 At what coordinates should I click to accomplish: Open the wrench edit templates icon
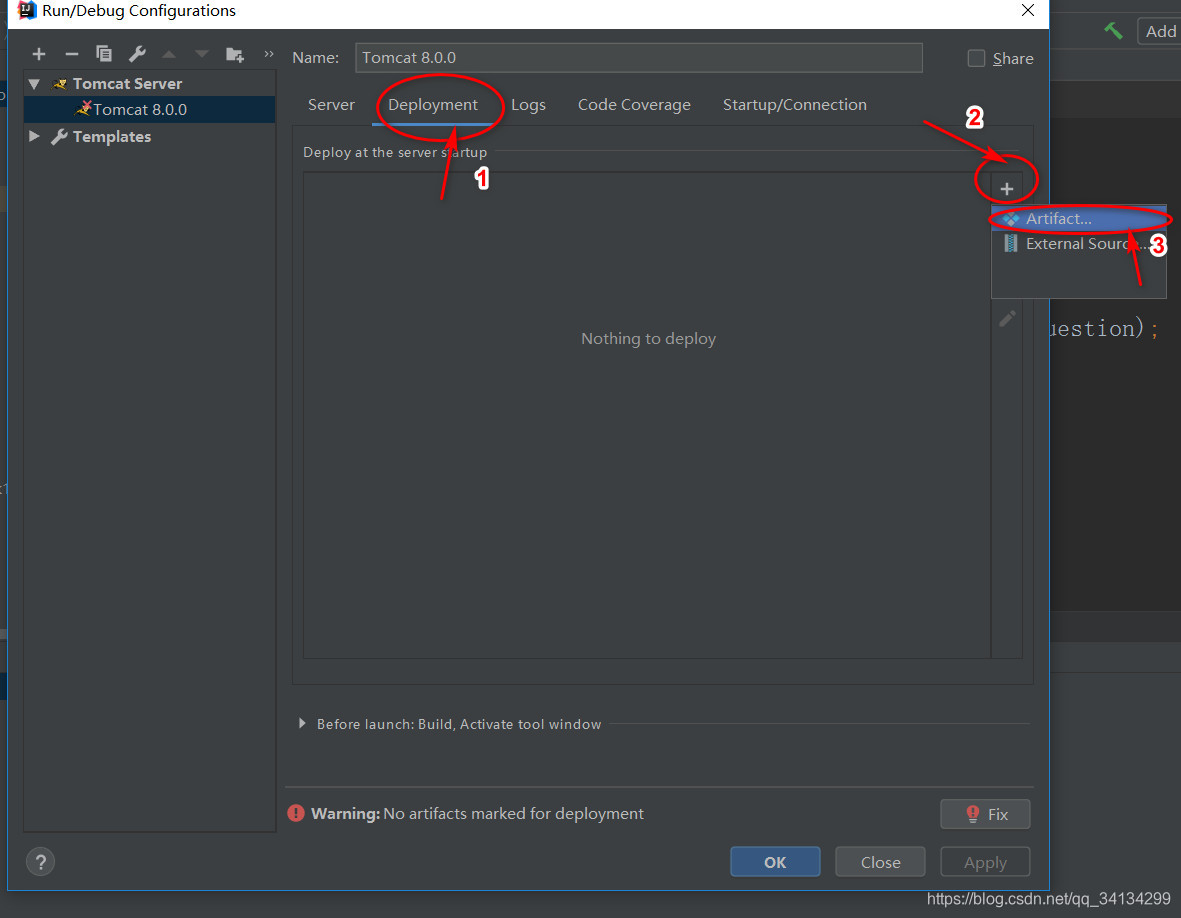point(137,54)
